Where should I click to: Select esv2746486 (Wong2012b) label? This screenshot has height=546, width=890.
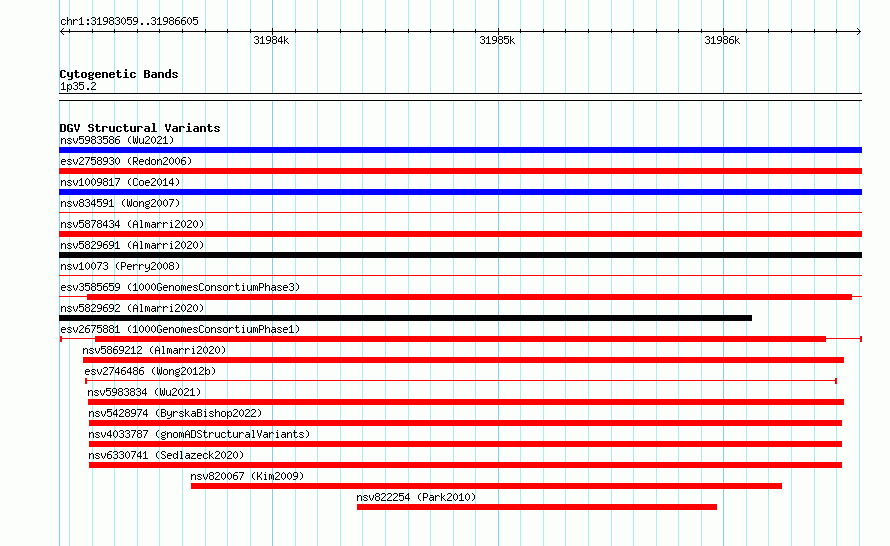coord(150,371)
